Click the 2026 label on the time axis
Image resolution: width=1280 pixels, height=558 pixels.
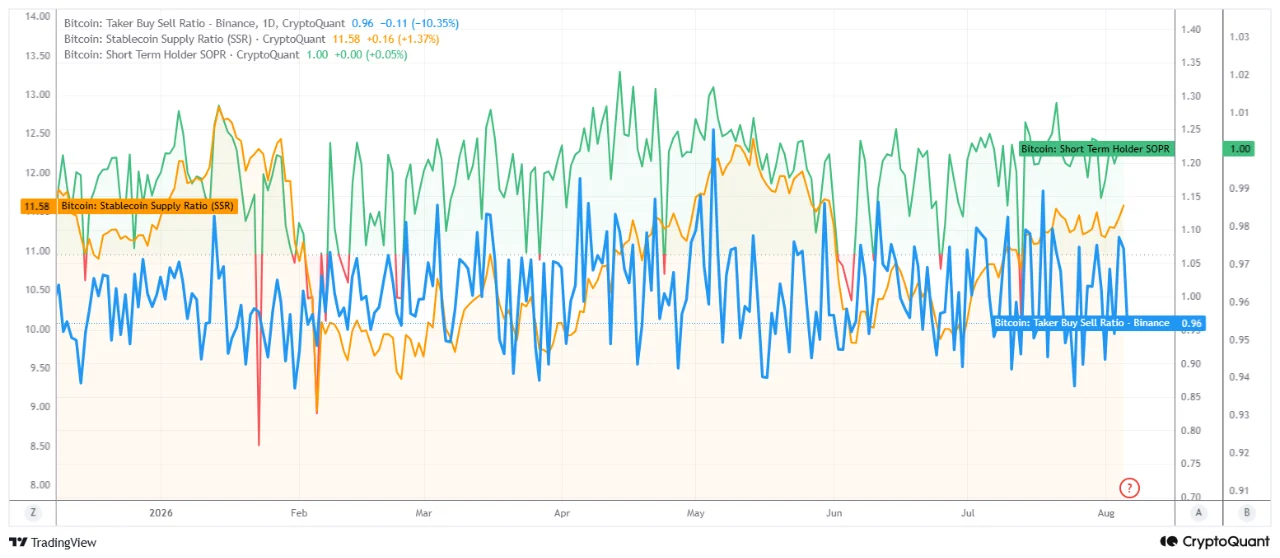(x=161, y=513)
